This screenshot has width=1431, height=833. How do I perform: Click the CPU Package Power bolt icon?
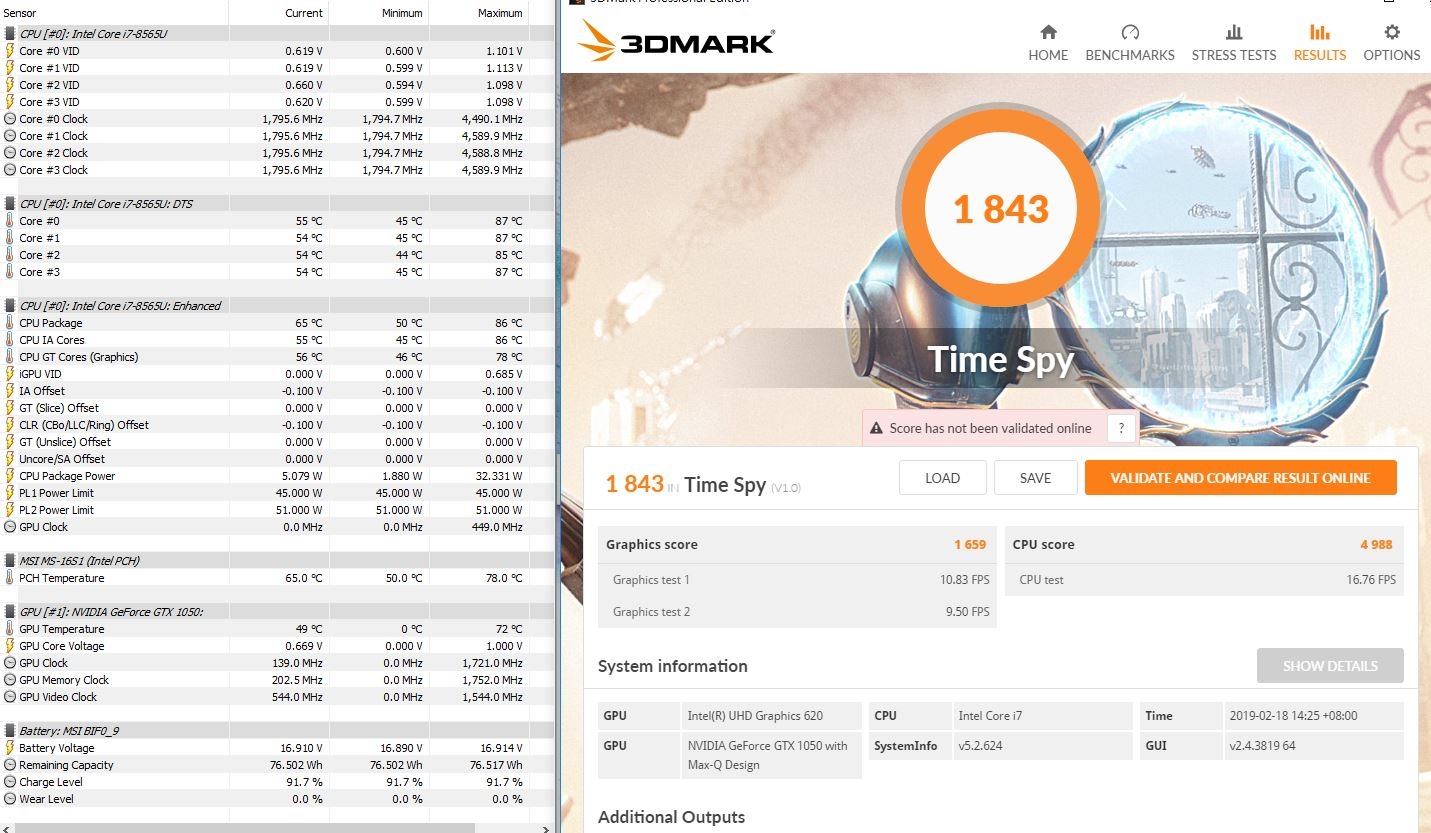10,475
